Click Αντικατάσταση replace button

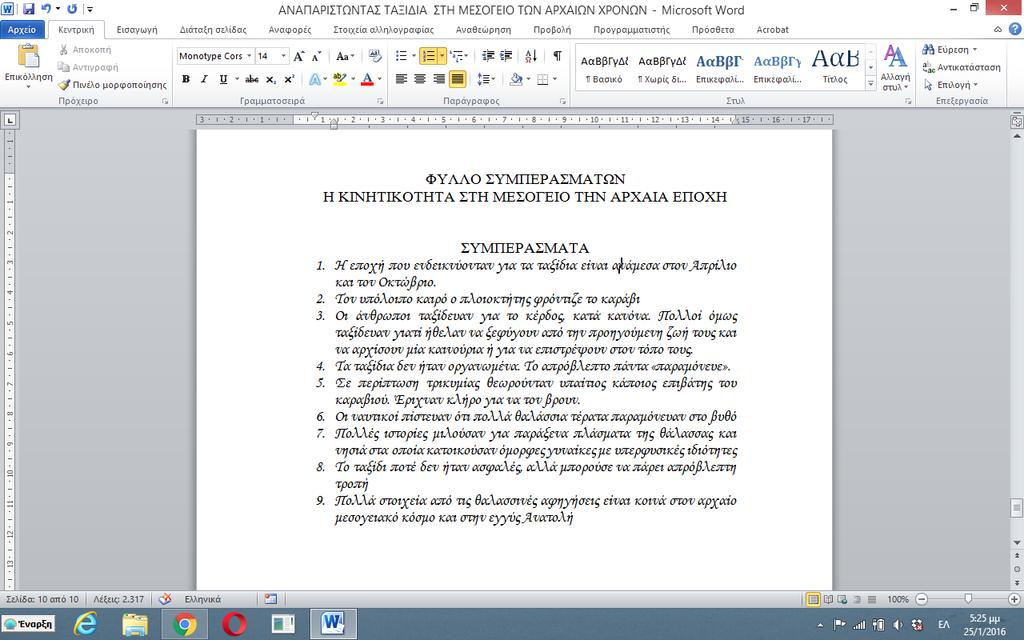pyautogui.click(x=961, y=67)
